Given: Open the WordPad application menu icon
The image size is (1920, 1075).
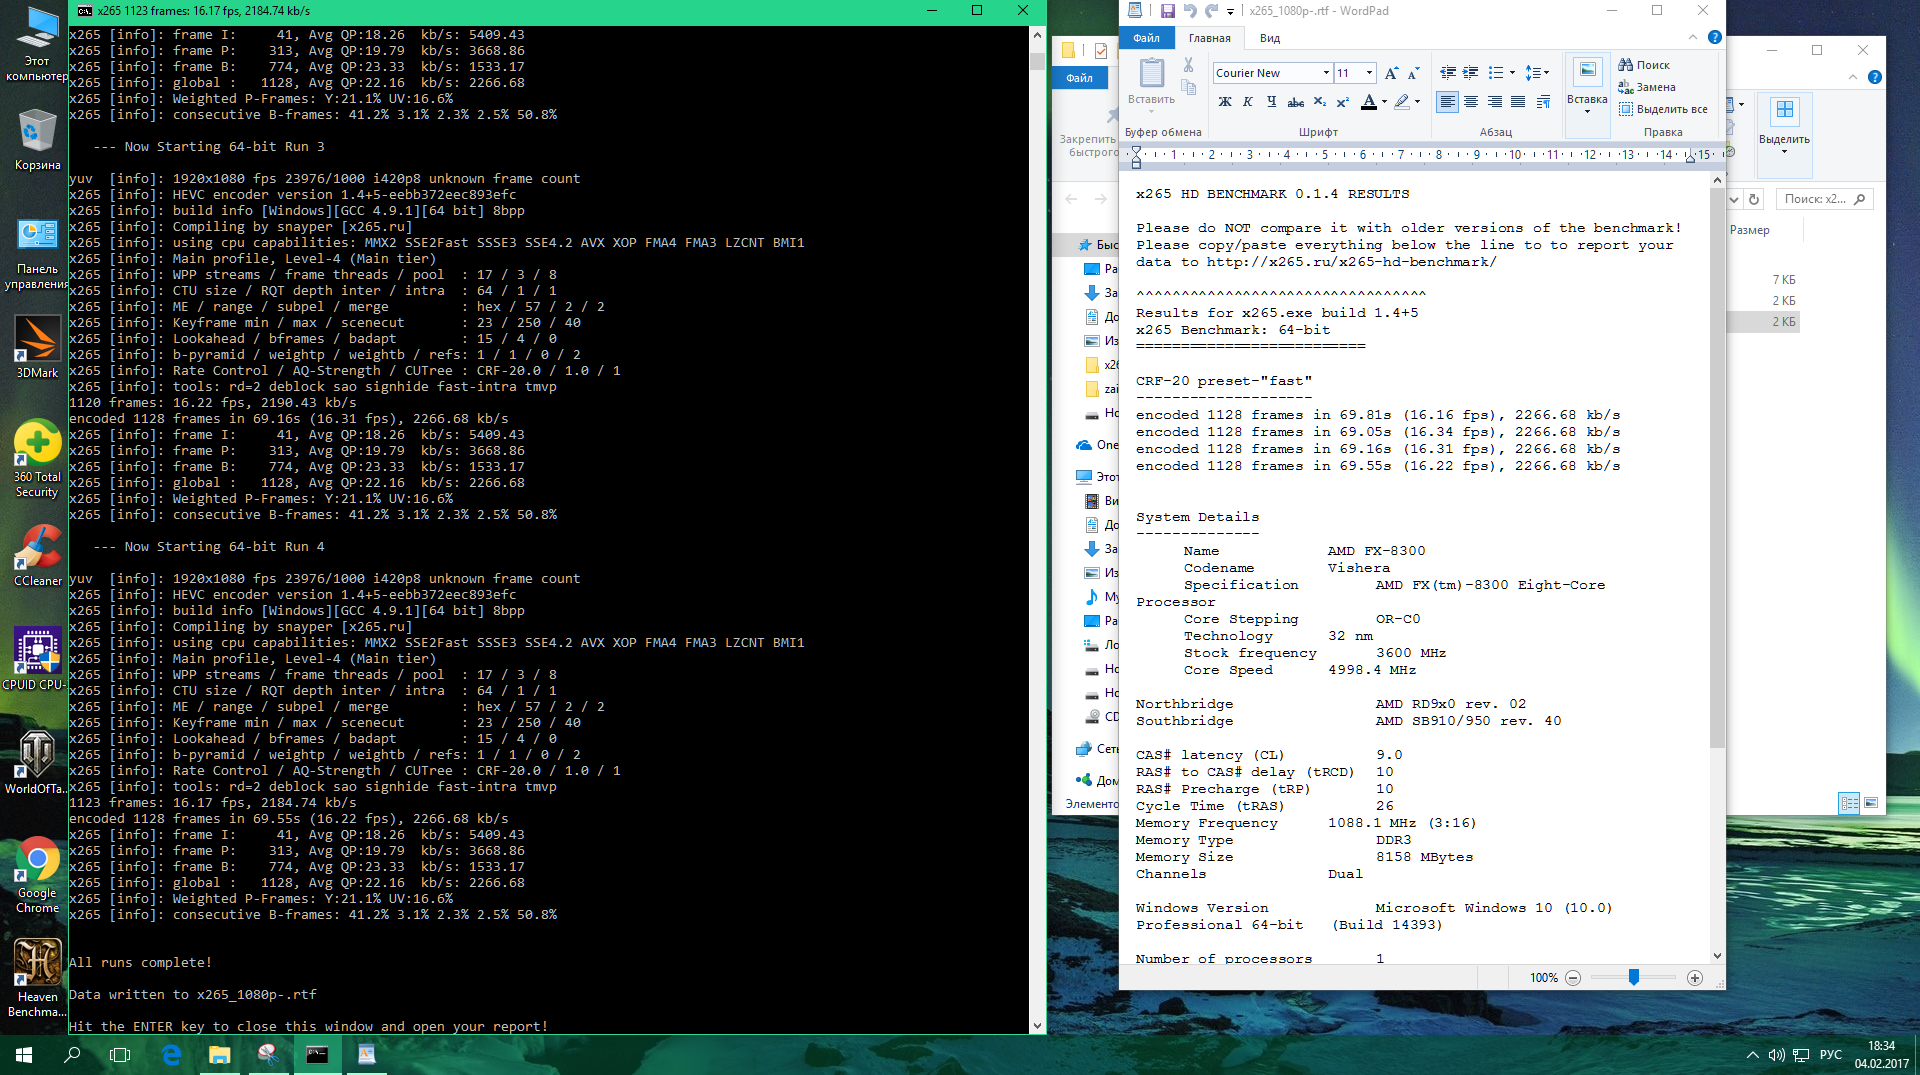Looking at the screenshot, I should [x=1135, y=11].
